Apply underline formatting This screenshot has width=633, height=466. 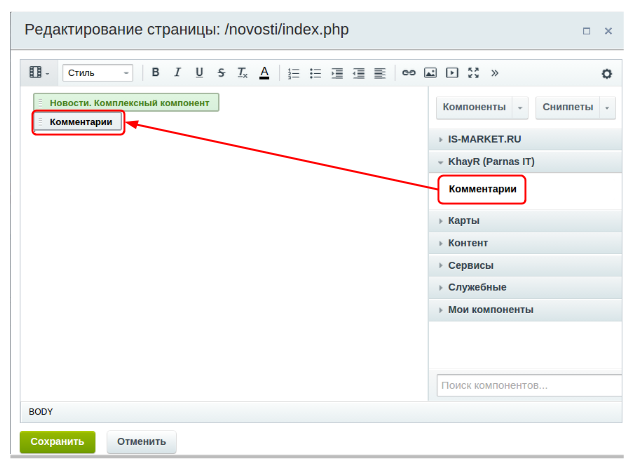199,73
